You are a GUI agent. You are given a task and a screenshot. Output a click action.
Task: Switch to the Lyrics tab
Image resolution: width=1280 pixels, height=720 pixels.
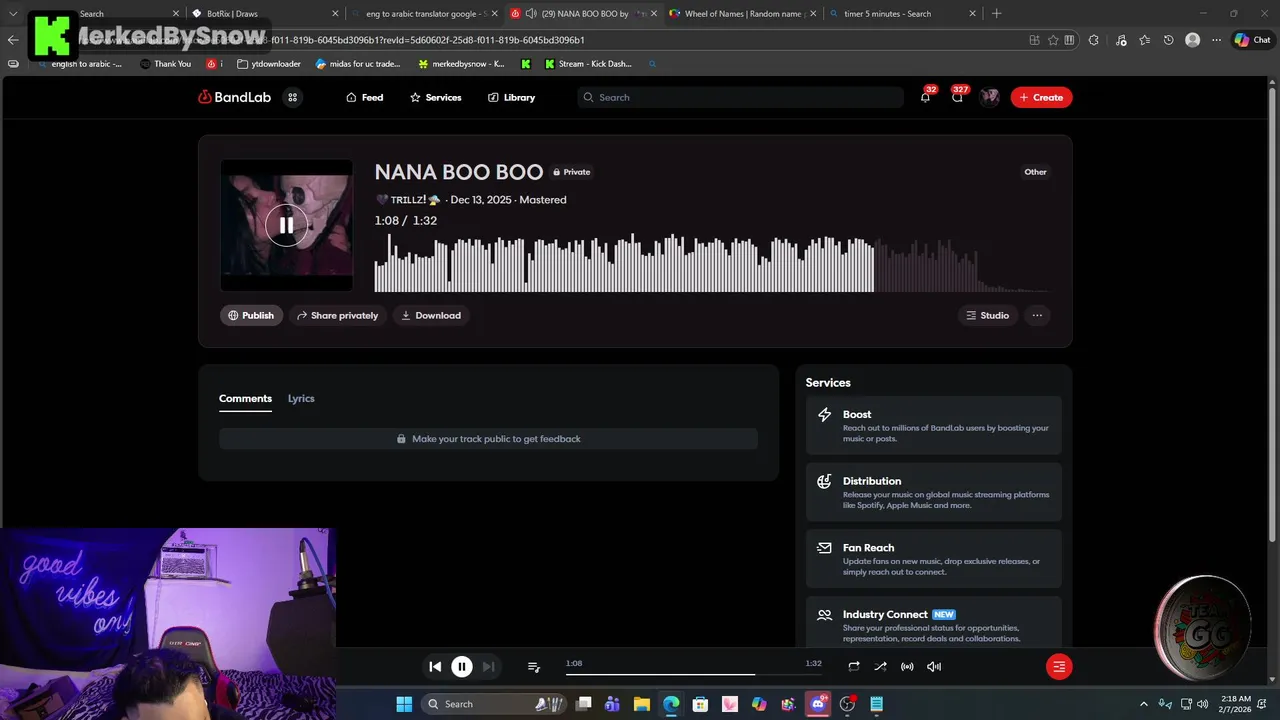tap(301, 398)
